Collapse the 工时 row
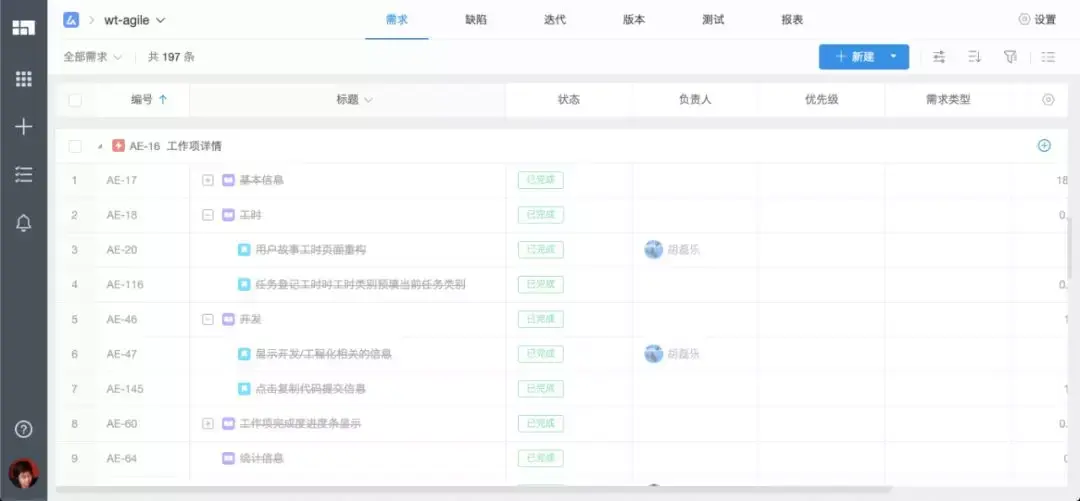This screenshot has width=1080, height=501. click(x=207, y=215)
